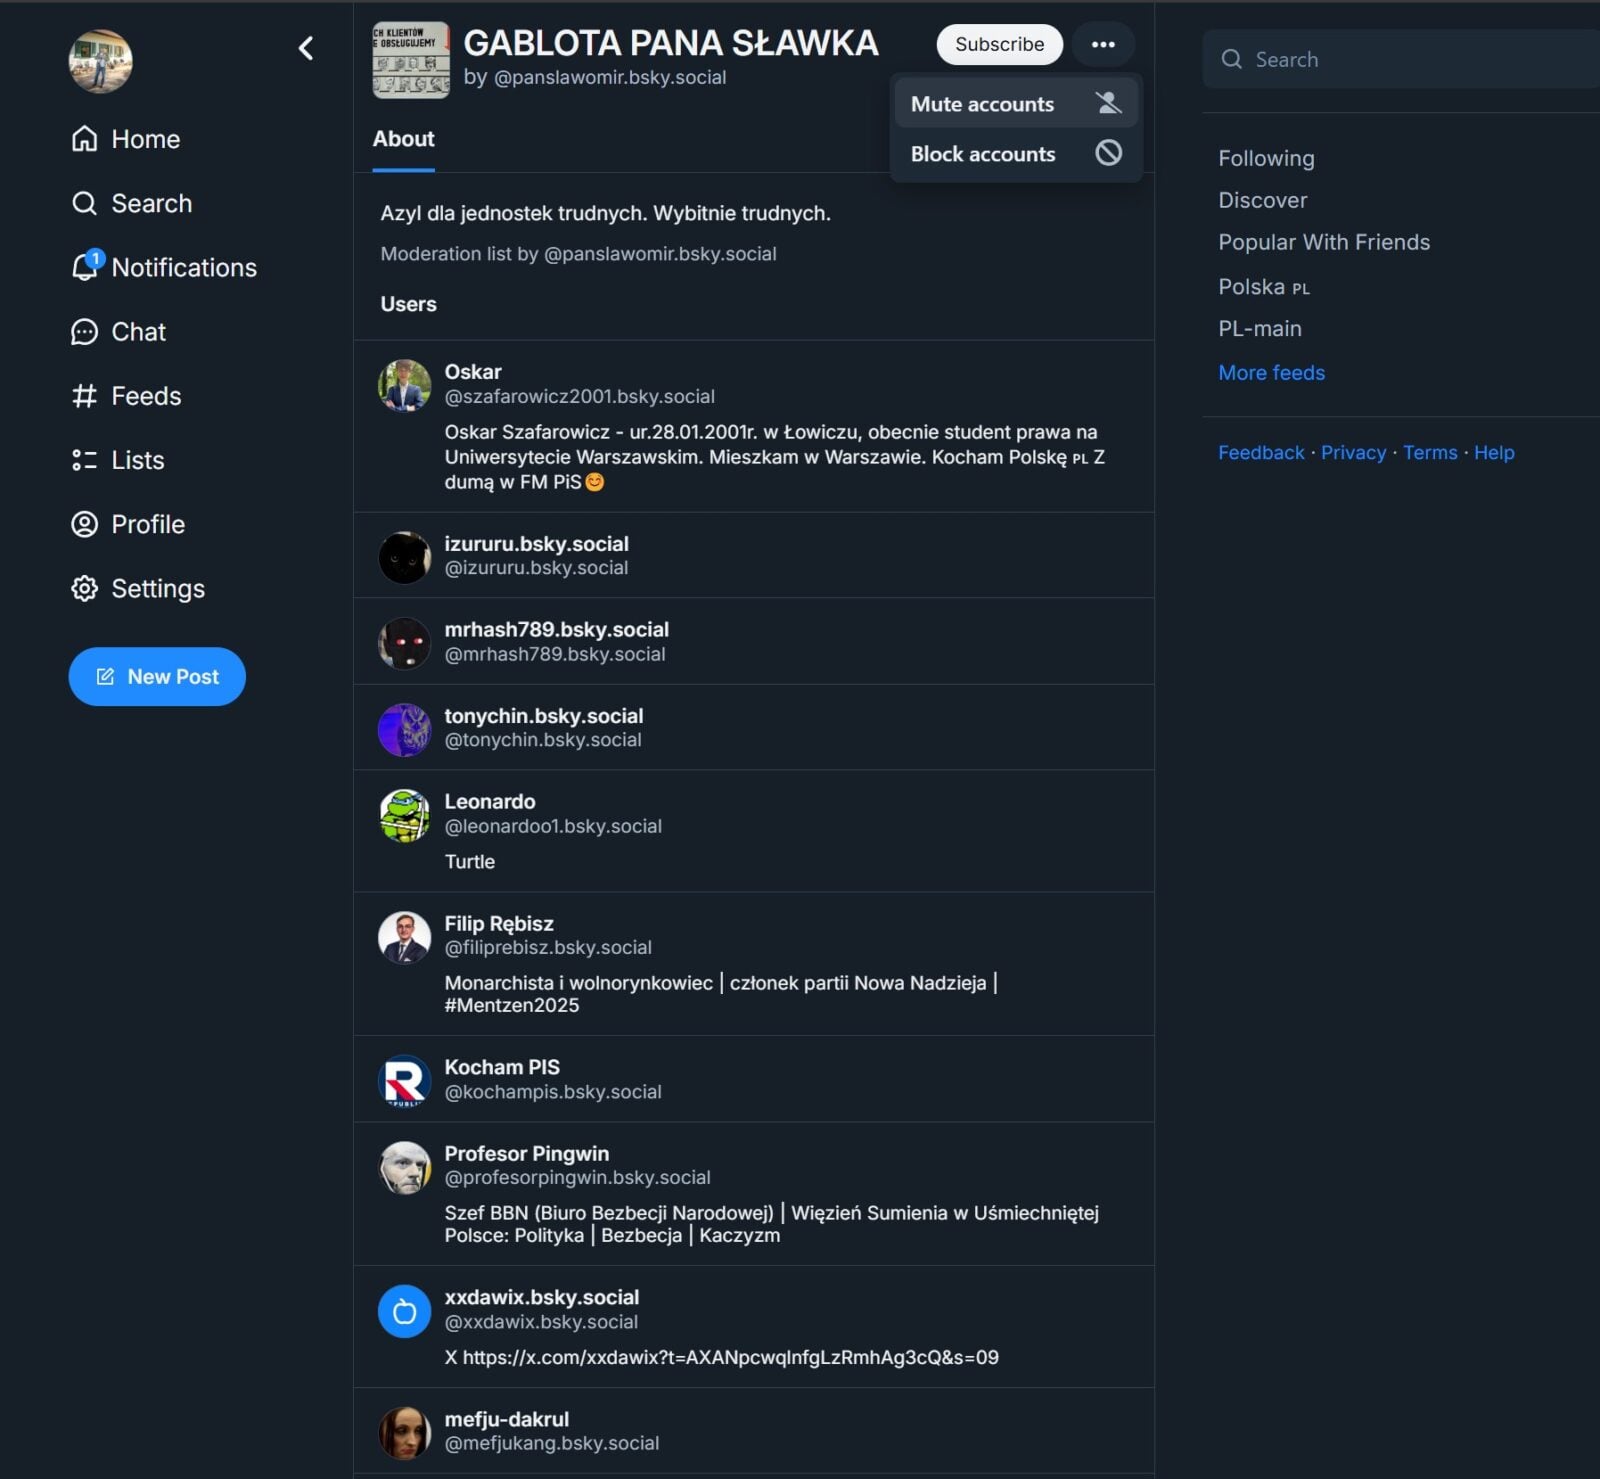The height and width of the screenshot is (1479, 1600).
Task: Click the top-right Search input field
Action: 1400,59
